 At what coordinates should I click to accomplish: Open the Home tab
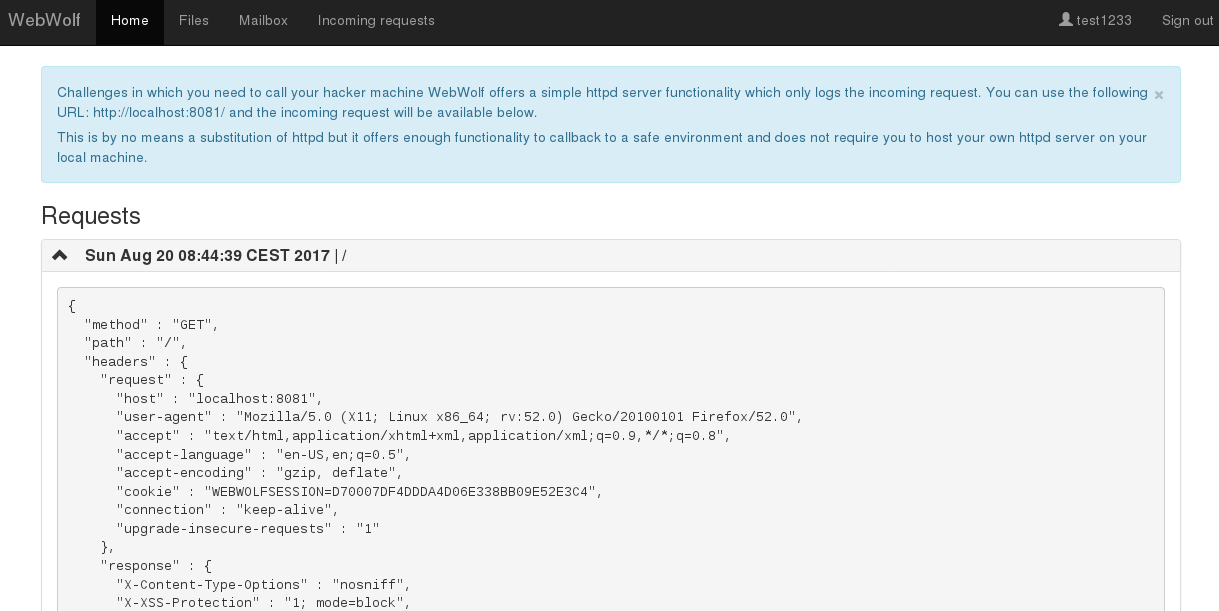130,21
